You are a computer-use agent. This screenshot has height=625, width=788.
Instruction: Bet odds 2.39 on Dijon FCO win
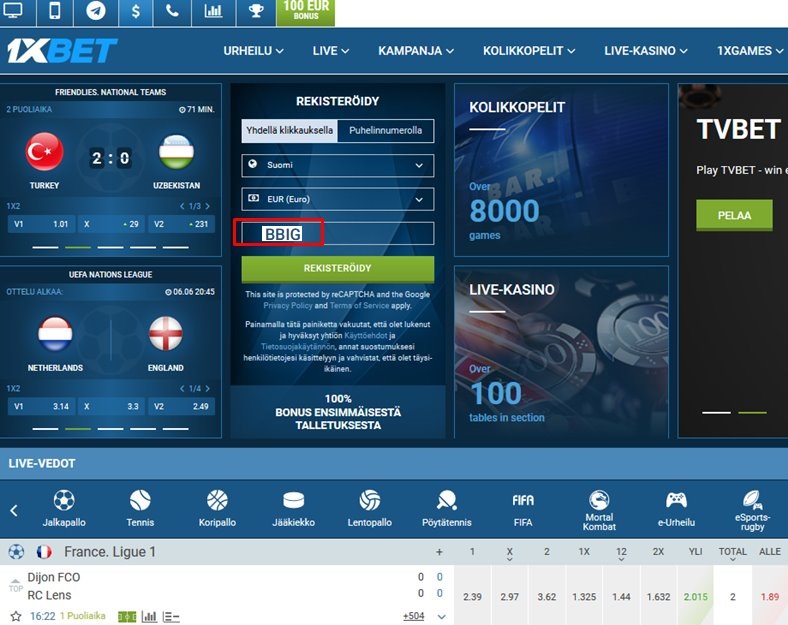coord(472,596)
